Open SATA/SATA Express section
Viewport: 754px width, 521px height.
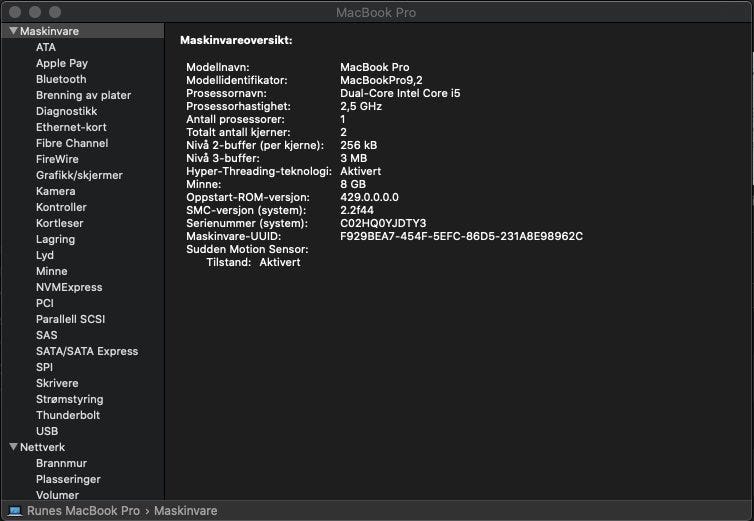[87, 351]
